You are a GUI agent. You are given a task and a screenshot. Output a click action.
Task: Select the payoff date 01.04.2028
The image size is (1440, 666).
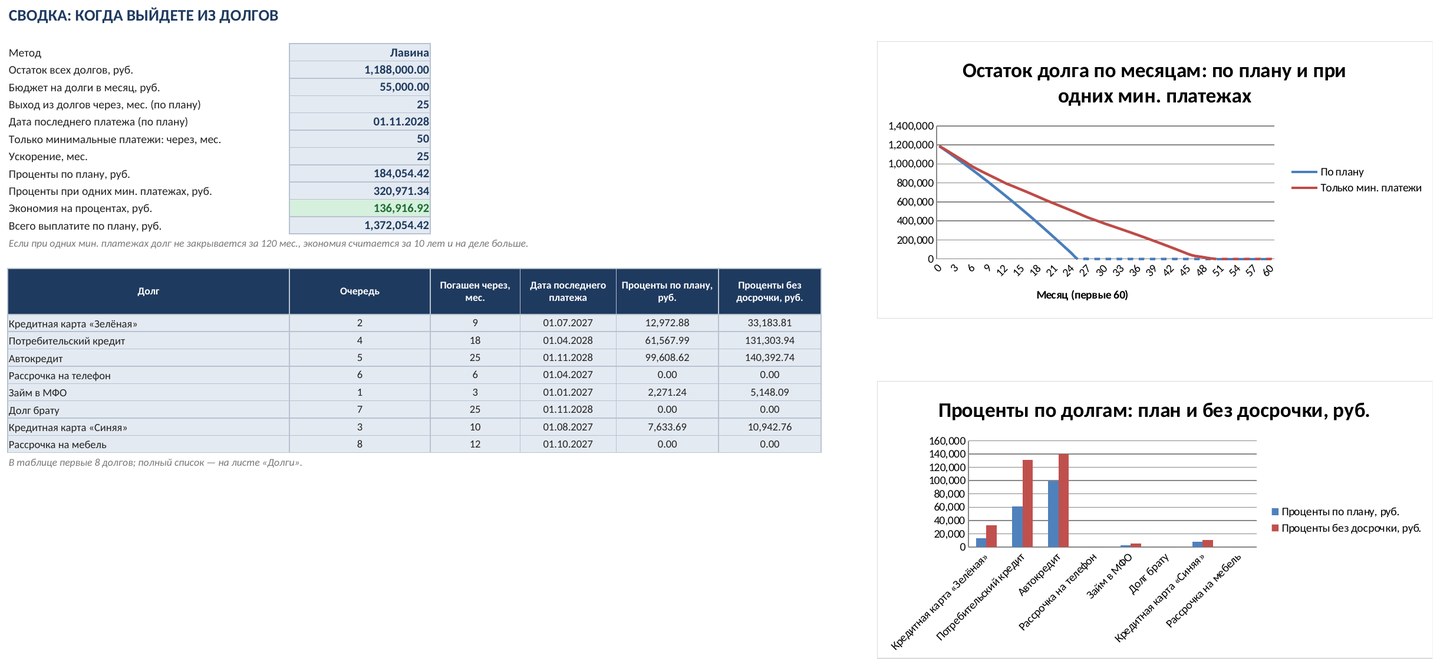pos(568,341)
